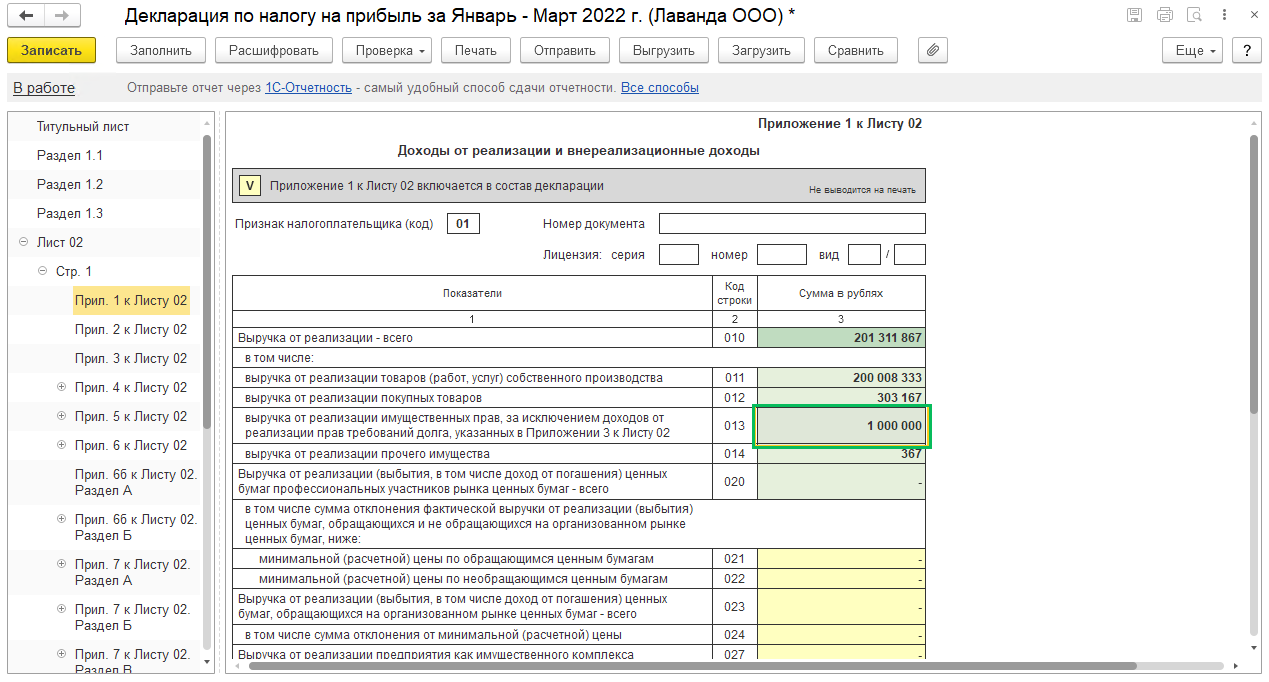Click the preview magnifier icon in title bar
1269x682 pixels.
(x=1194, y=15)
